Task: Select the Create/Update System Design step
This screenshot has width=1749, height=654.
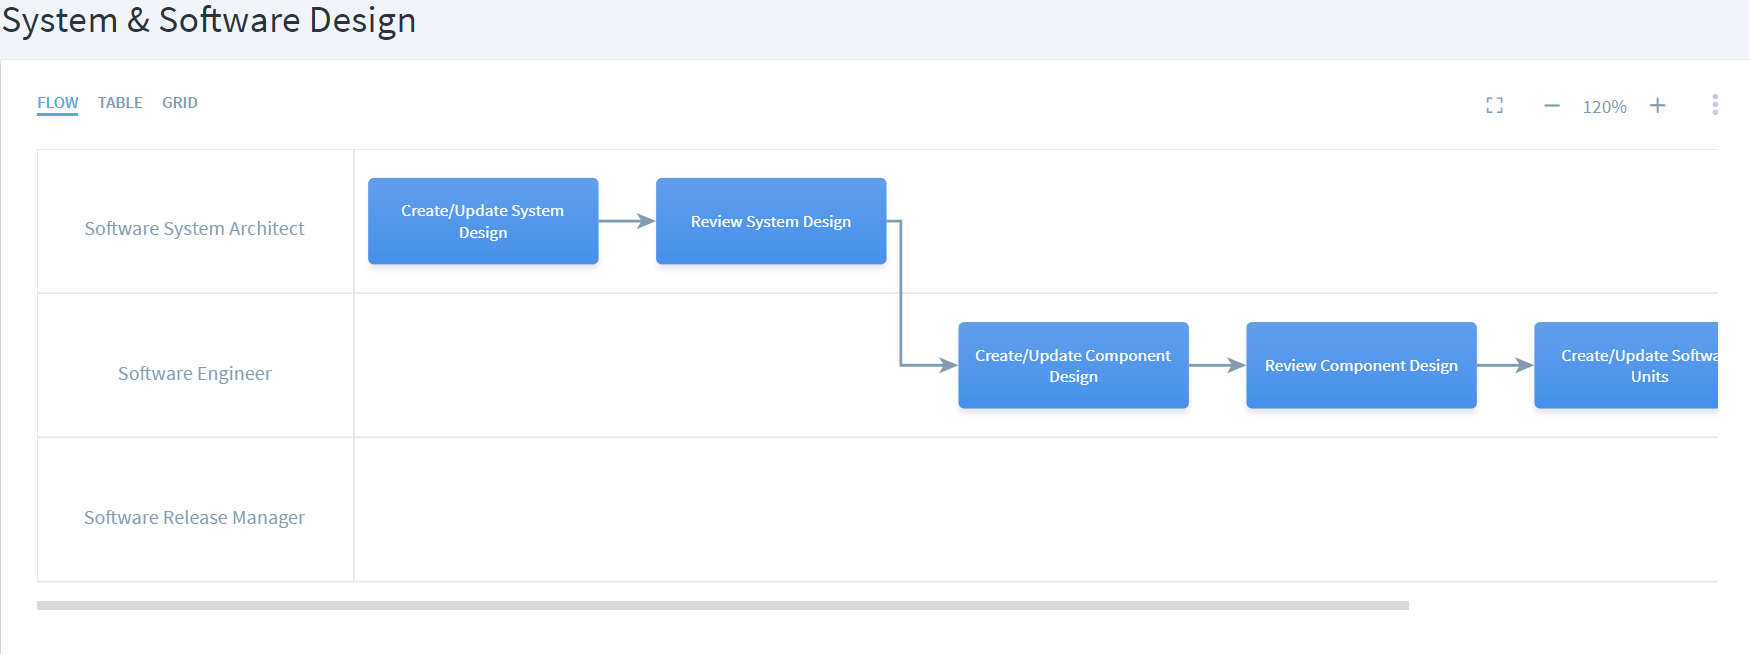Action: (483, 221)
